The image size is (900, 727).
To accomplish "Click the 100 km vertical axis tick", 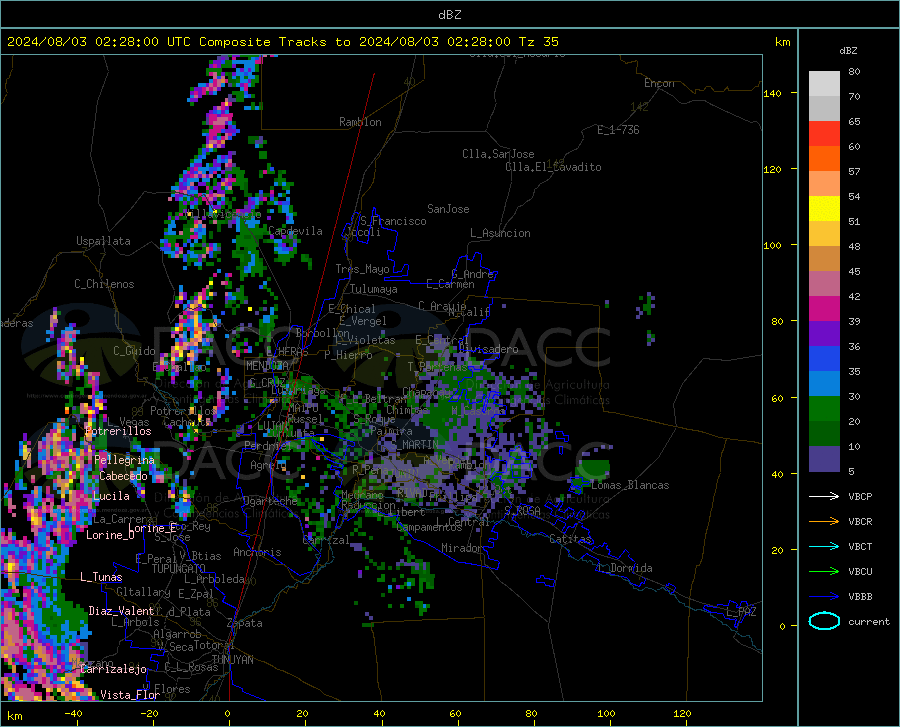I will click(x=772, y=245).
